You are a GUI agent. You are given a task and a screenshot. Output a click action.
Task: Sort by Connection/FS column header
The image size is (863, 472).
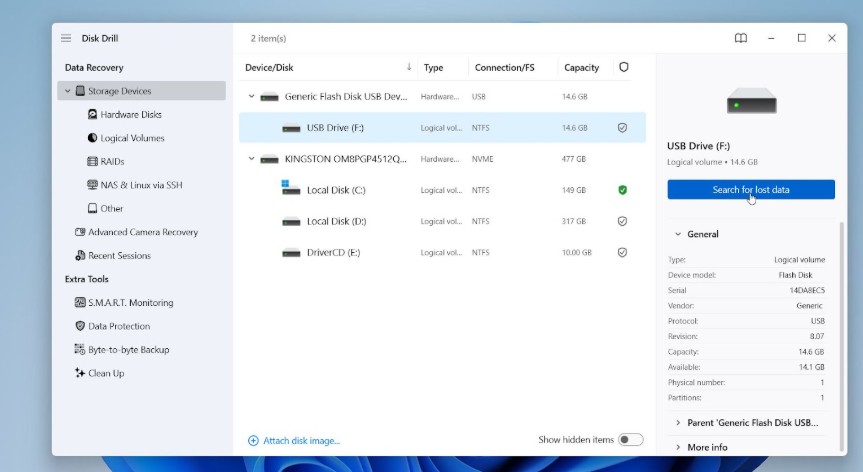tap(504, 68)
